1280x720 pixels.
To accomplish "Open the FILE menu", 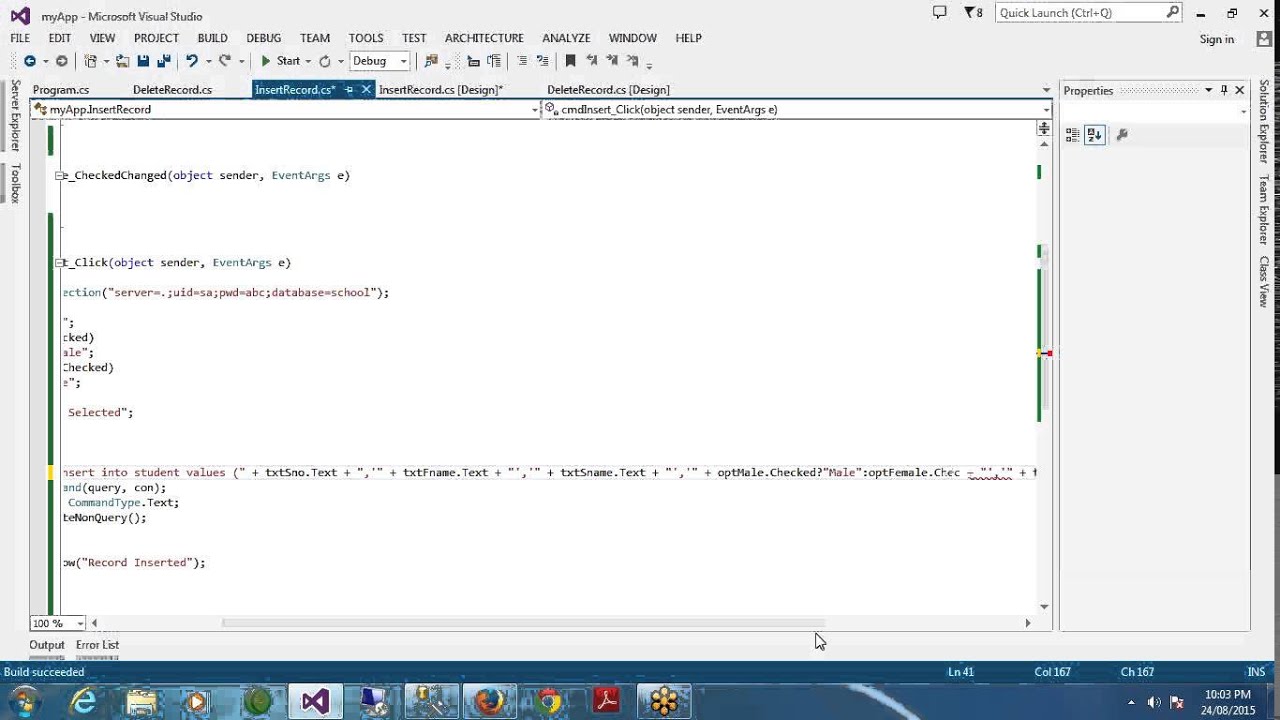I will [20, 38].
